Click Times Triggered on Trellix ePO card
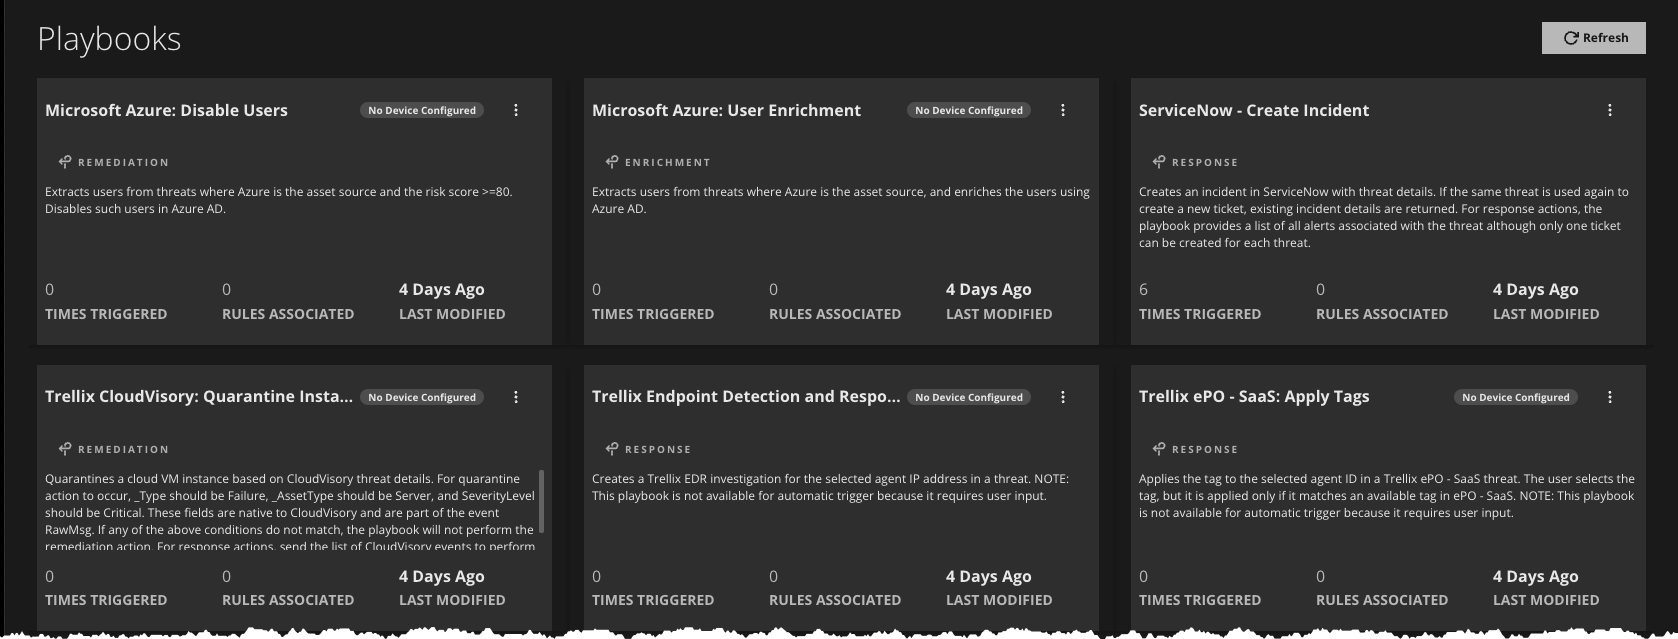Viewport: 1678px width, 639px height. [1200, 600]
